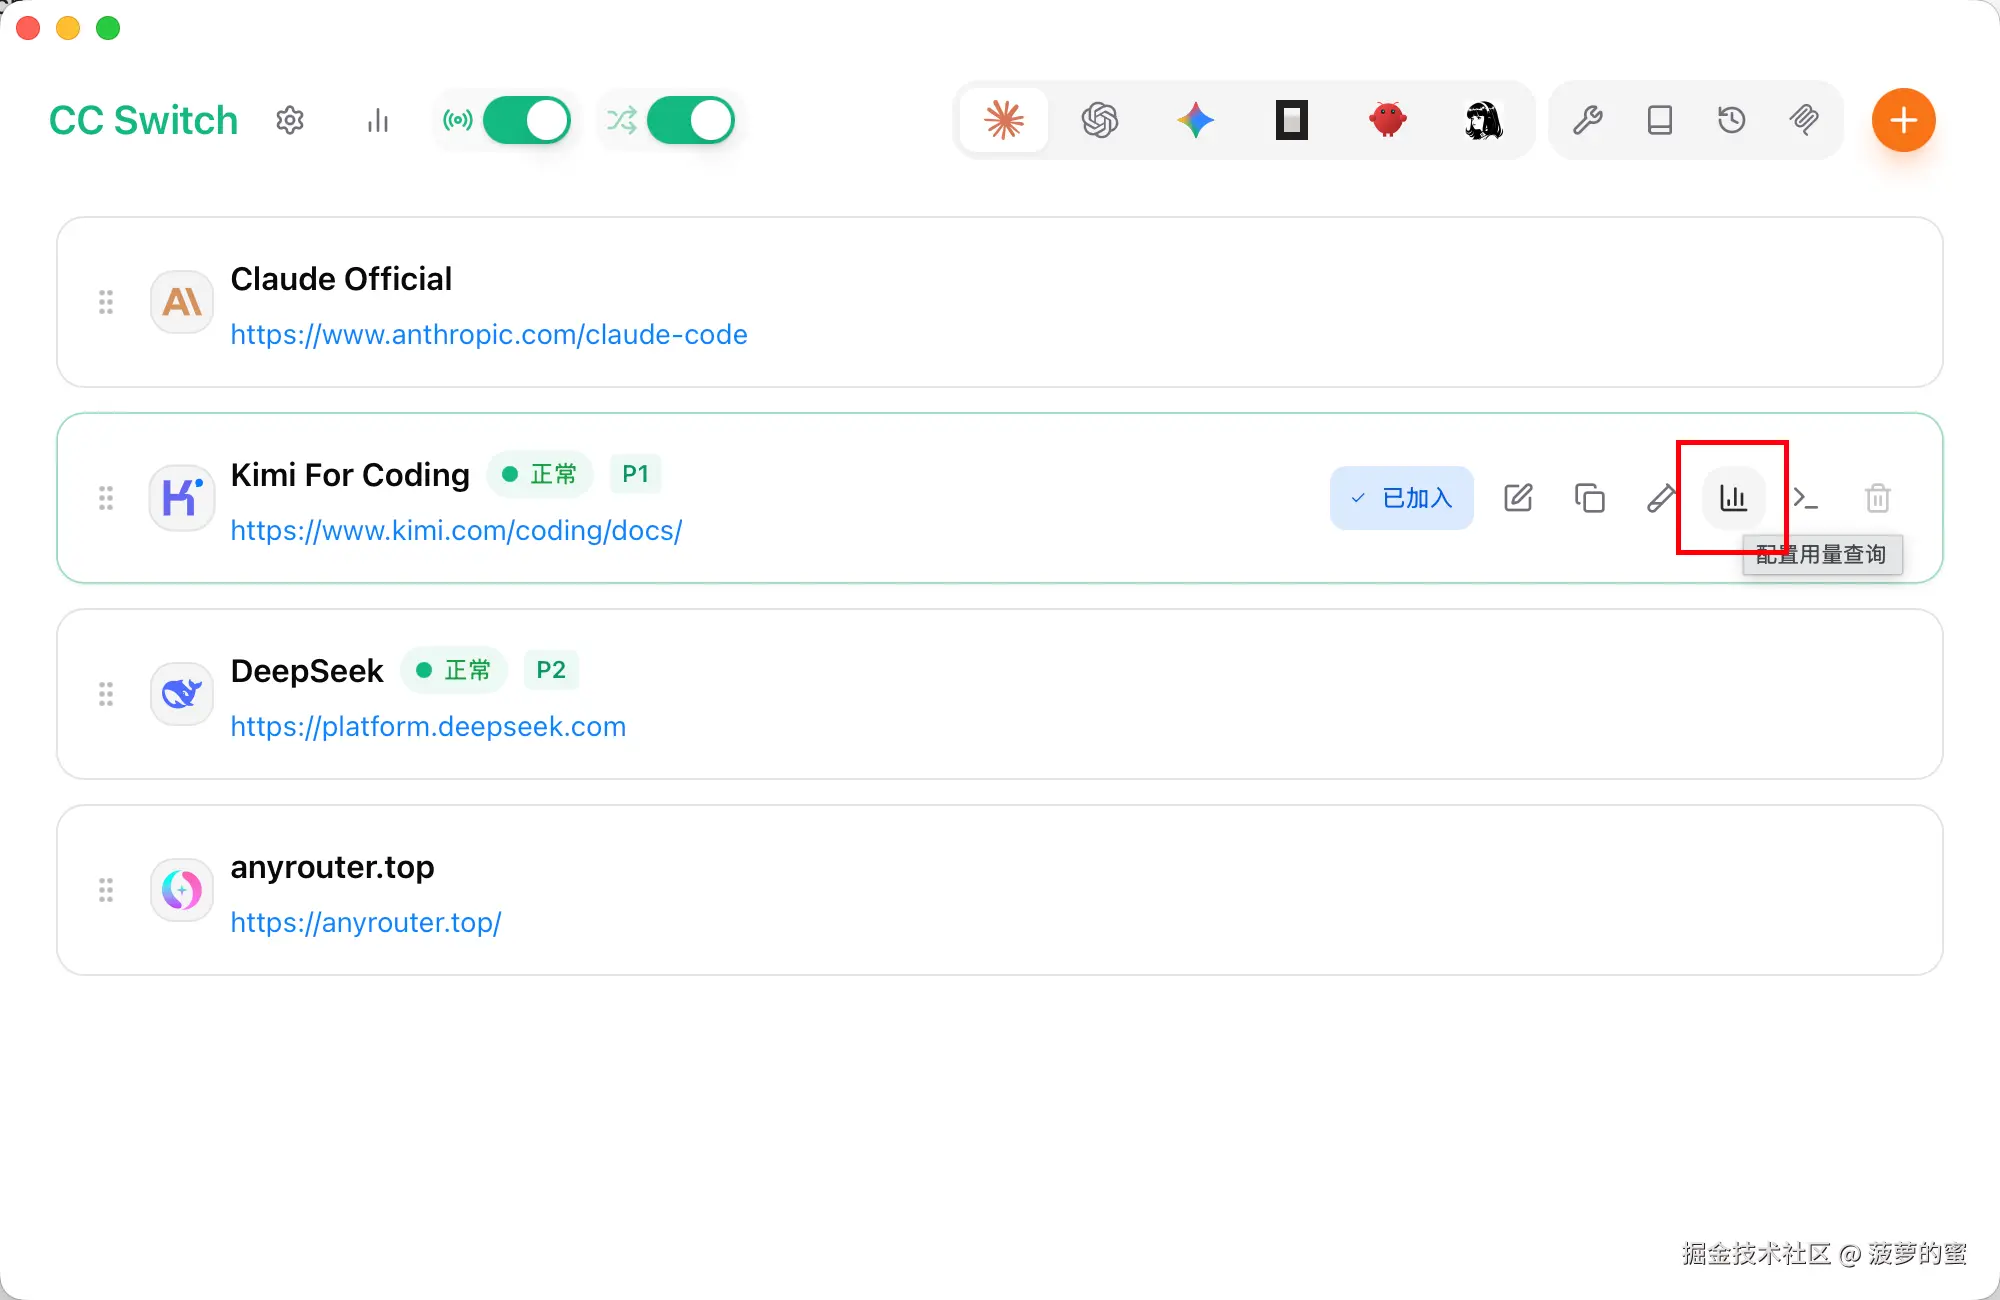Open the platform.deepseek.com link
This screenshot has width=2000, height=1300.
(428, 726)
